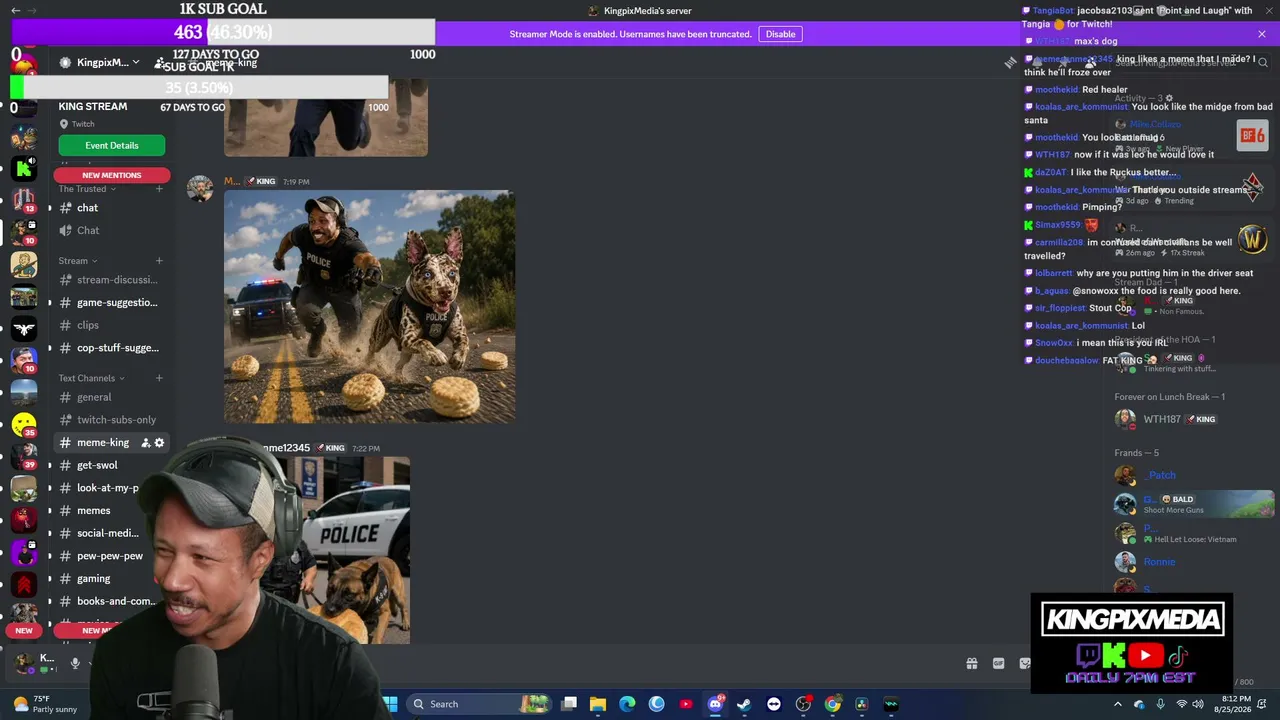Create channel in Text Channels plus icon
This screenshot has height=720, width=1280.
tap(159, 378)
